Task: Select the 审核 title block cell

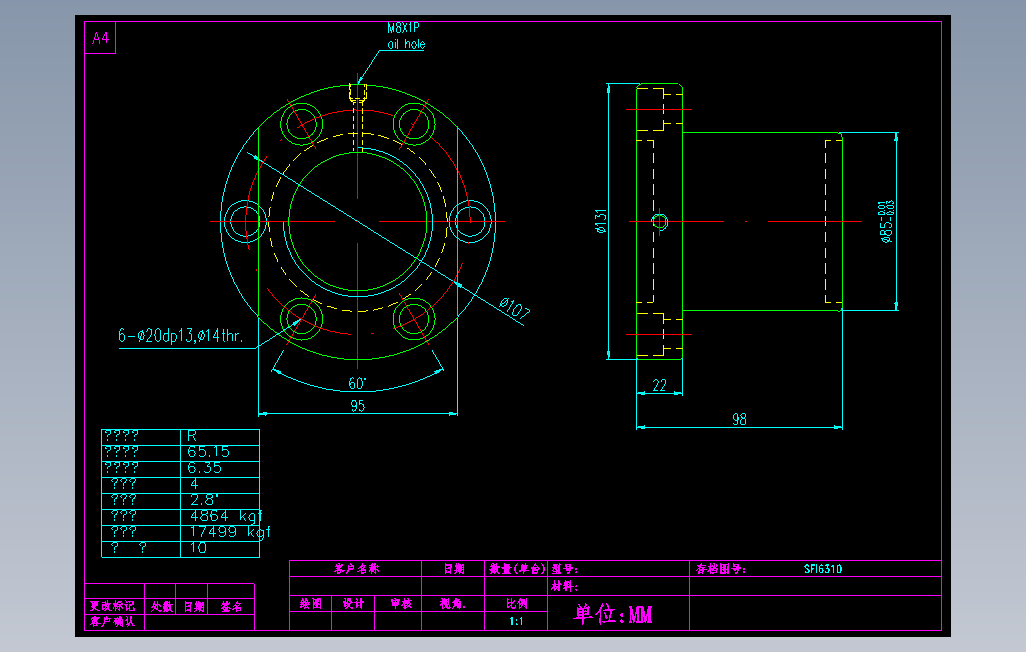Action: [x=401, y=604]
